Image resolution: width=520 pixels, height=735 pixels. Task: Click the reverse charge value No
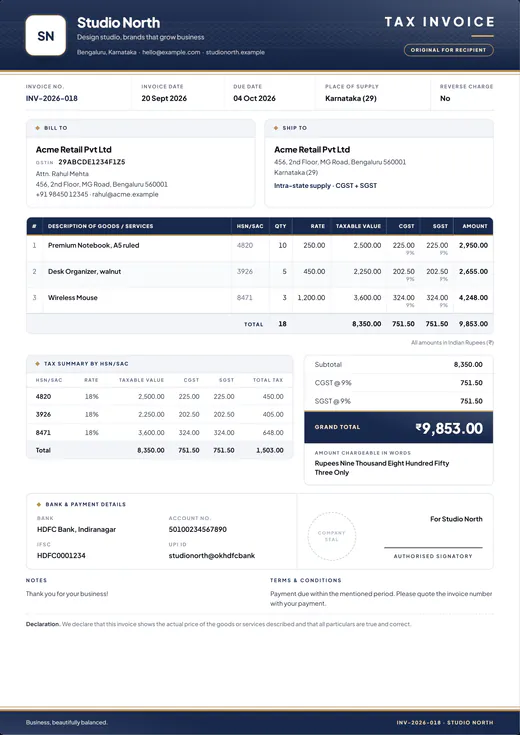[445, 98]
